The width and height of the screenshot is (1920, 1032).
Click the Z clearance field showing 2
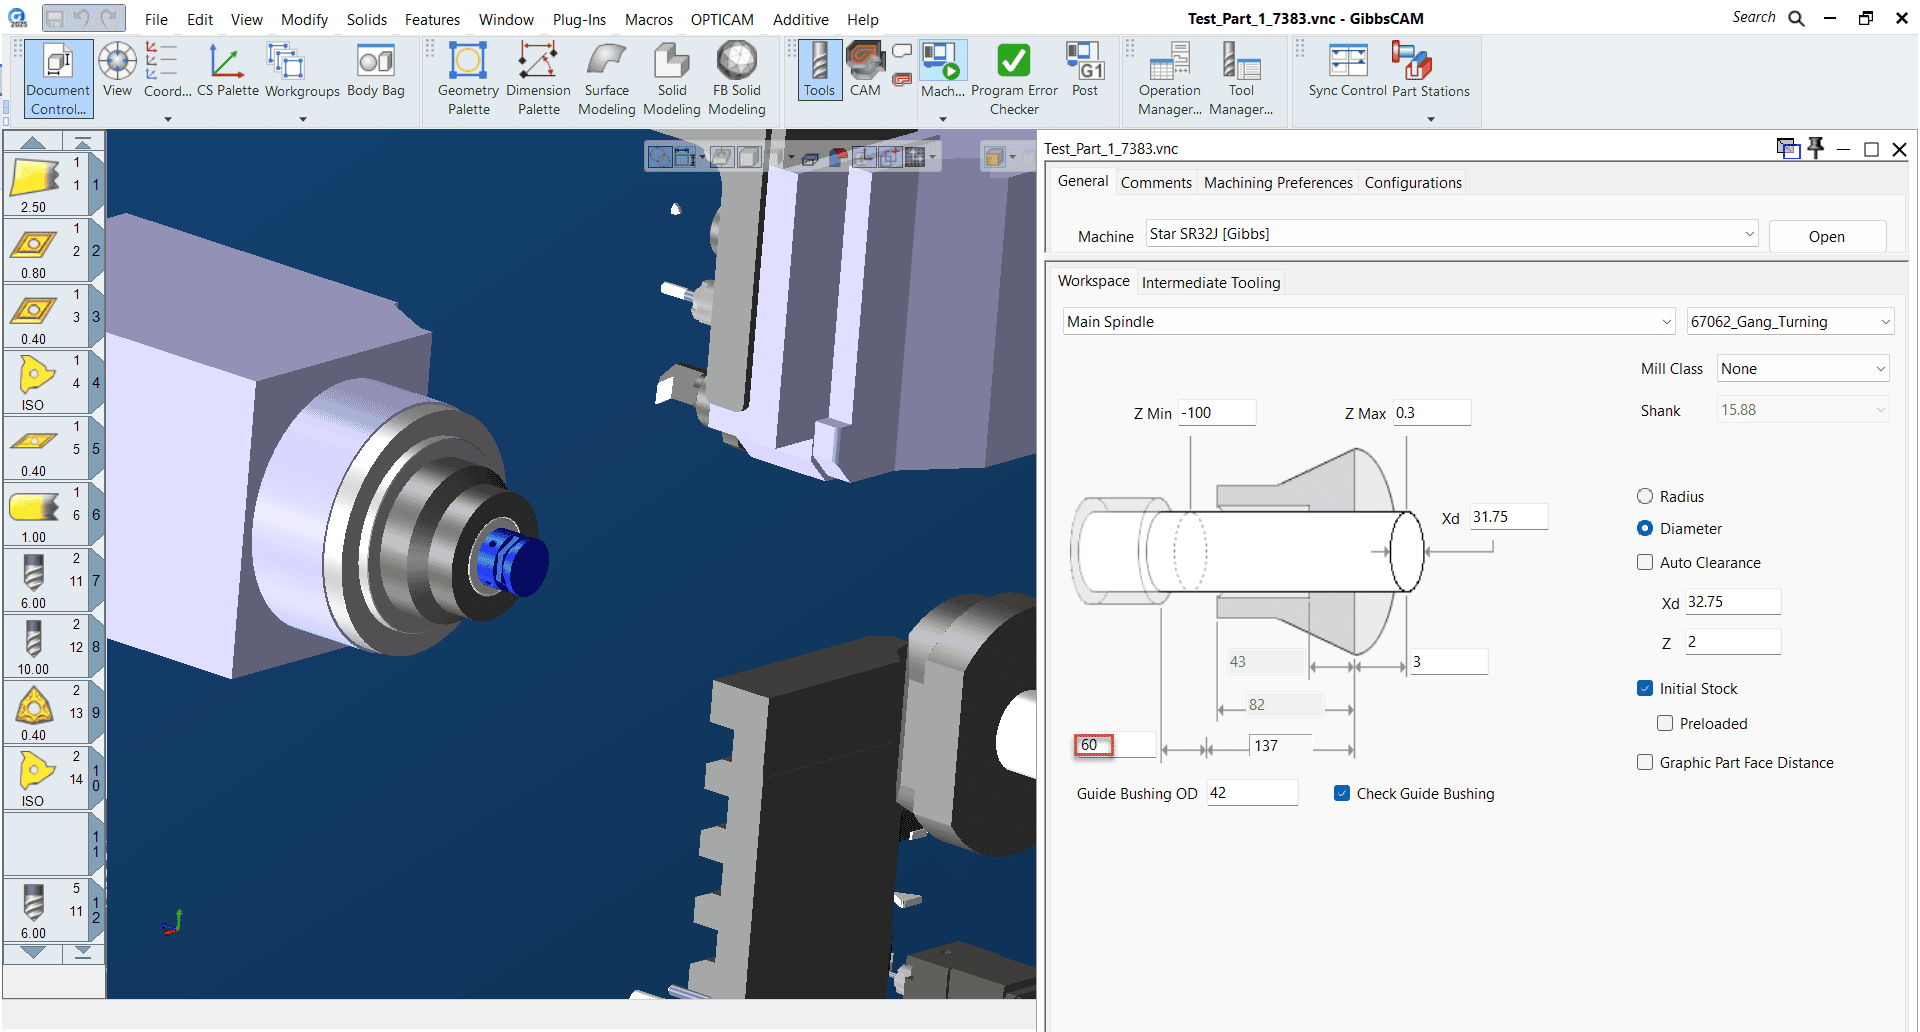(1733, 641)
